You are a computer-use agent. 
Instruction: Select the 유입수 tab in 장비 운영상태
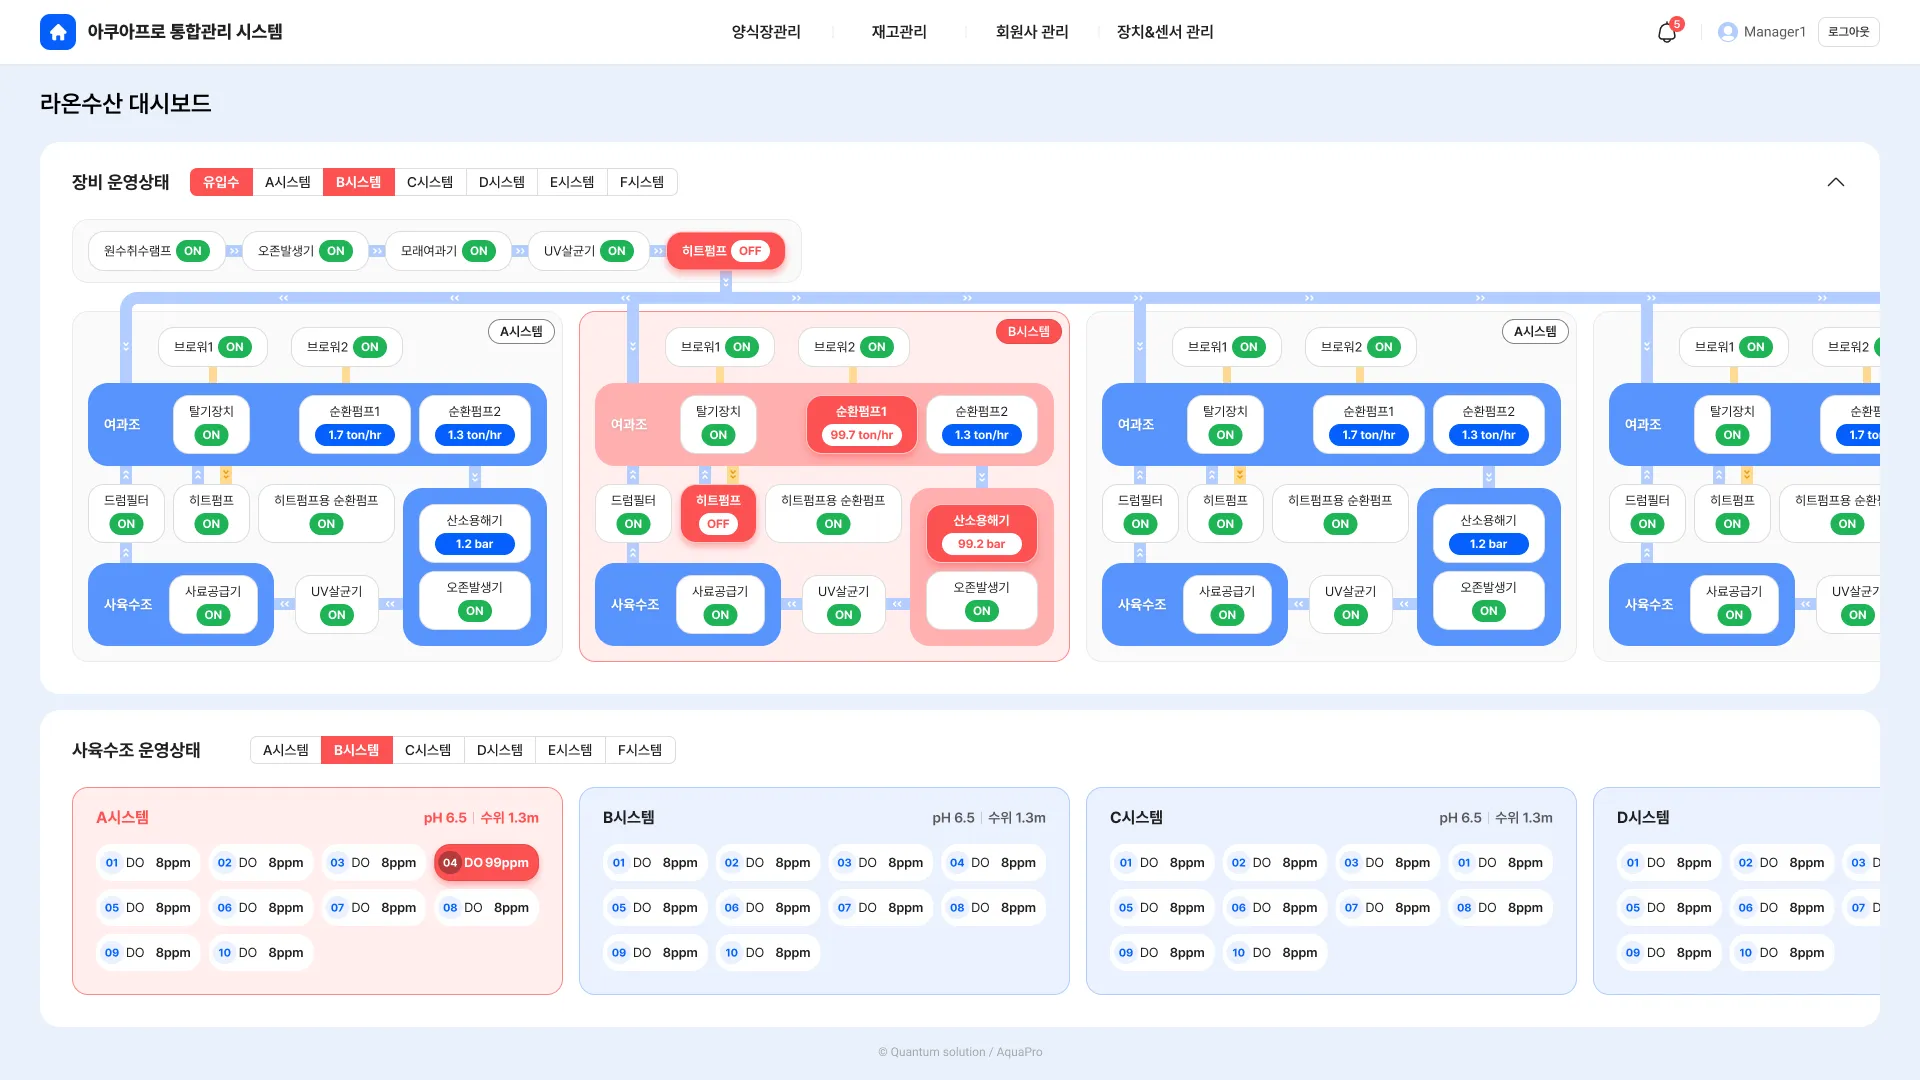click(221, 182)
